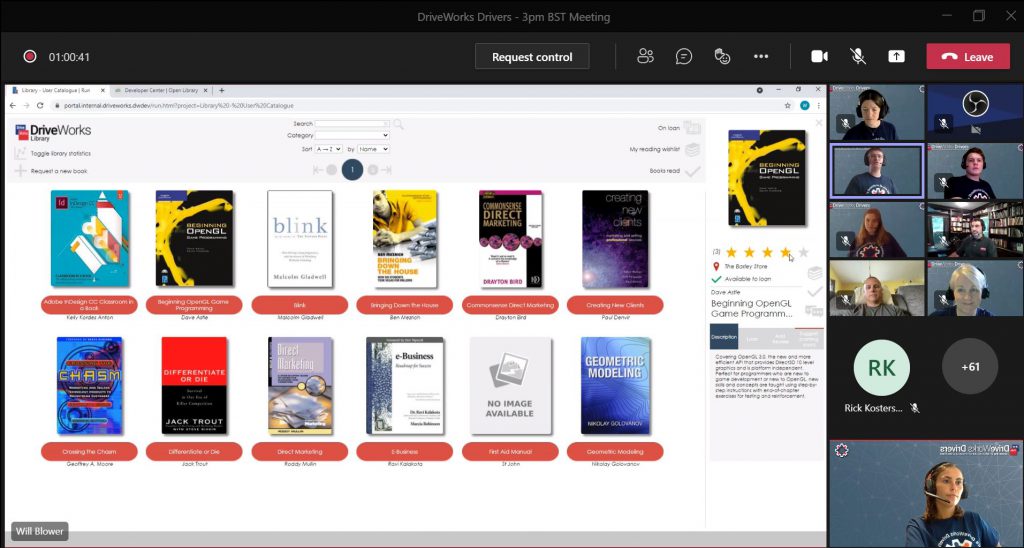Go to first page of catalogue

[x=318, y=170]
